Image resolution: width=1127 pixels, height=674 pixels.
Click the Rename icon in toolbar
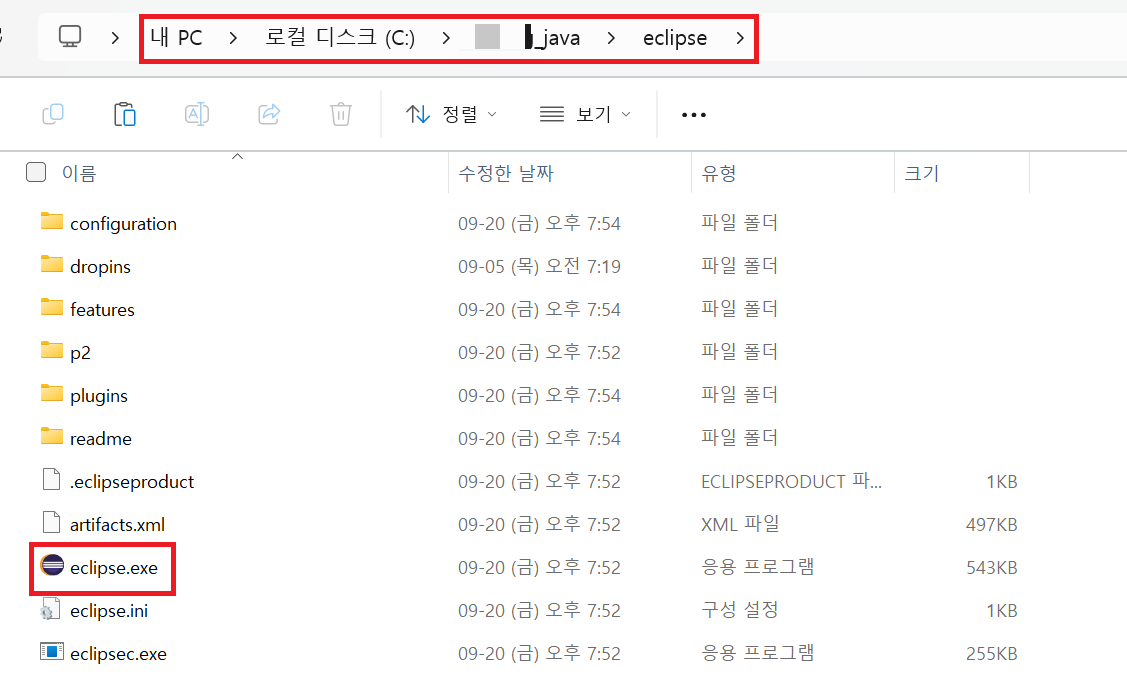pos(197,114)
